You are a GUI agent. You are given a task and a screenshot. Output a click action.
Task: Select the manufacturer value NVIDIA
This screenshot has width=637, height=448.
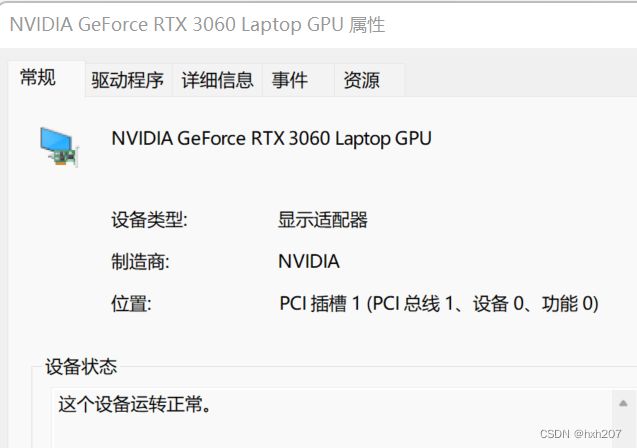pos(309,261)
